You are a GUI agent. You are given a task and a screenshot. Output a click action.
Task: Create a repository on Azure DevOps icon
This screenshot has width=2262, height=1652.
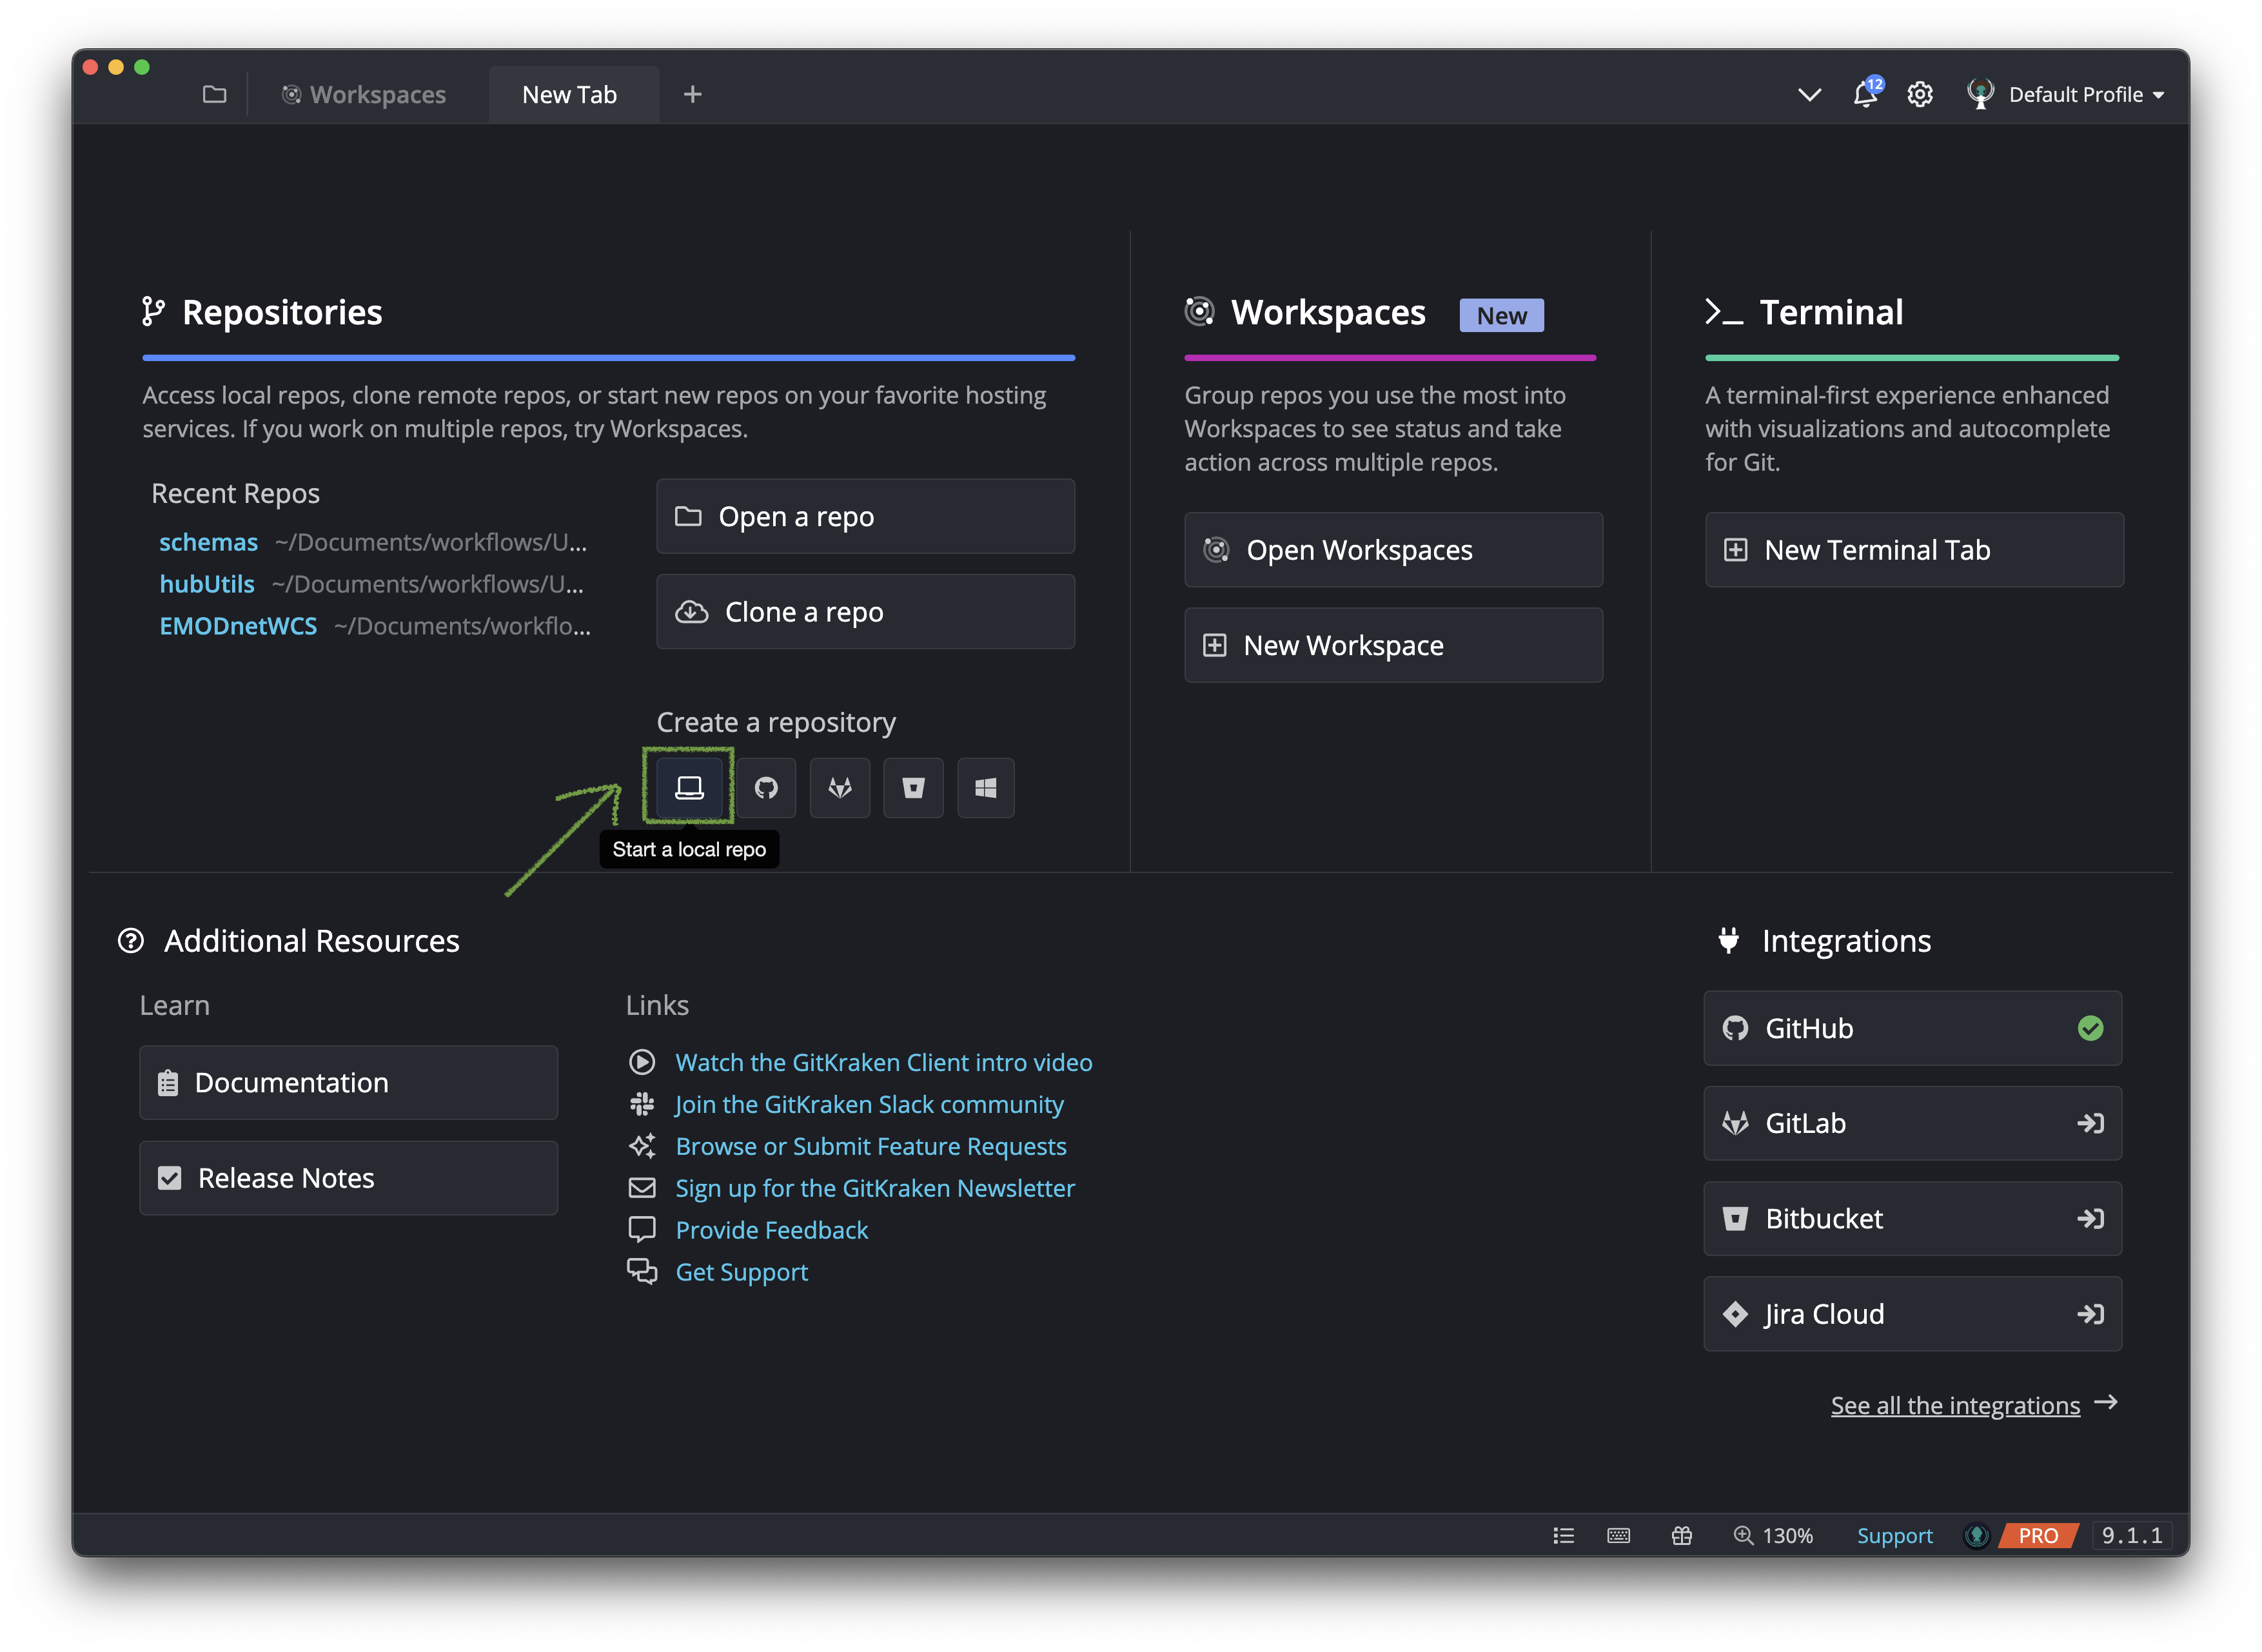click(986, 788)
